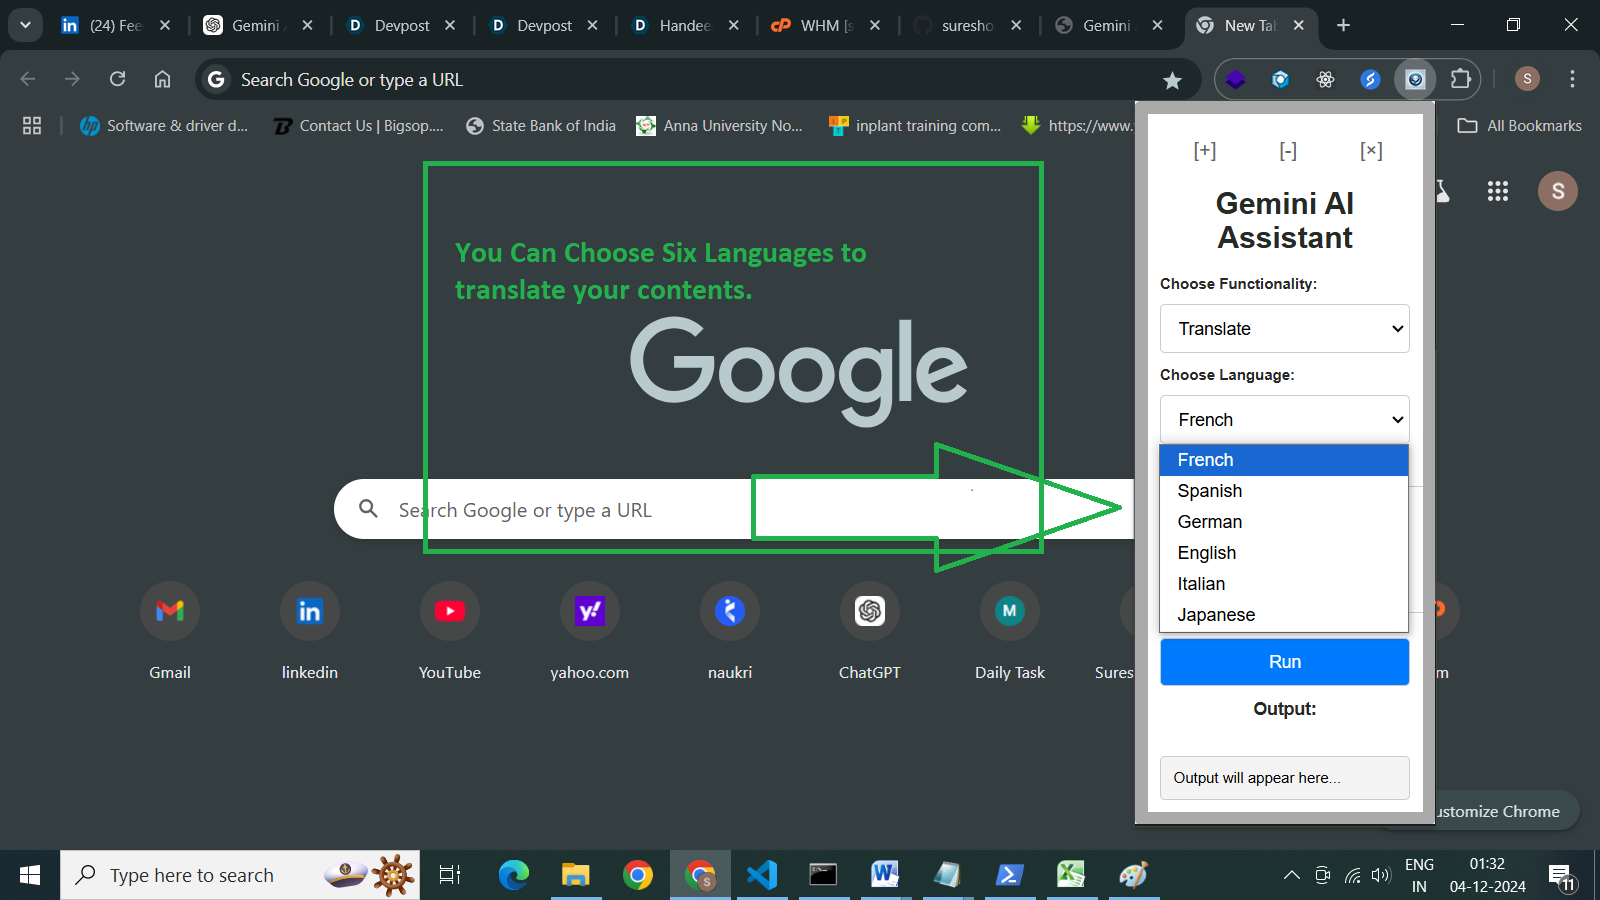Screen dimensions: 1600x900
Task: Open the Gmail shortcut
Action: pyautogui.click(x=170, y=632)
